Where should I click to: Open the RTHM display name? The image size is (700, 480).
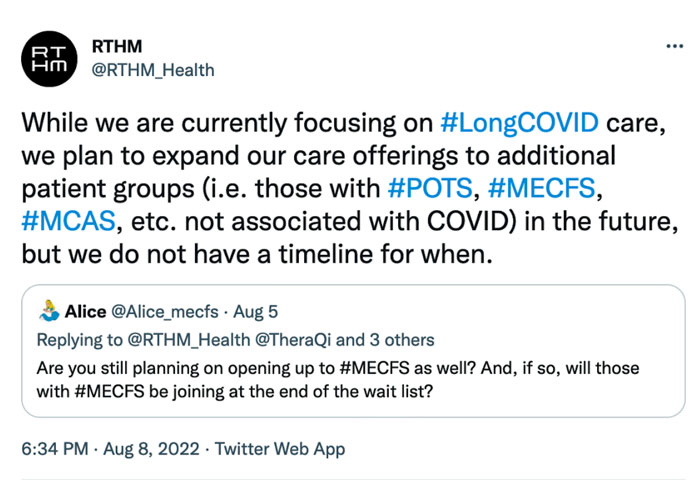click(117, 46)
